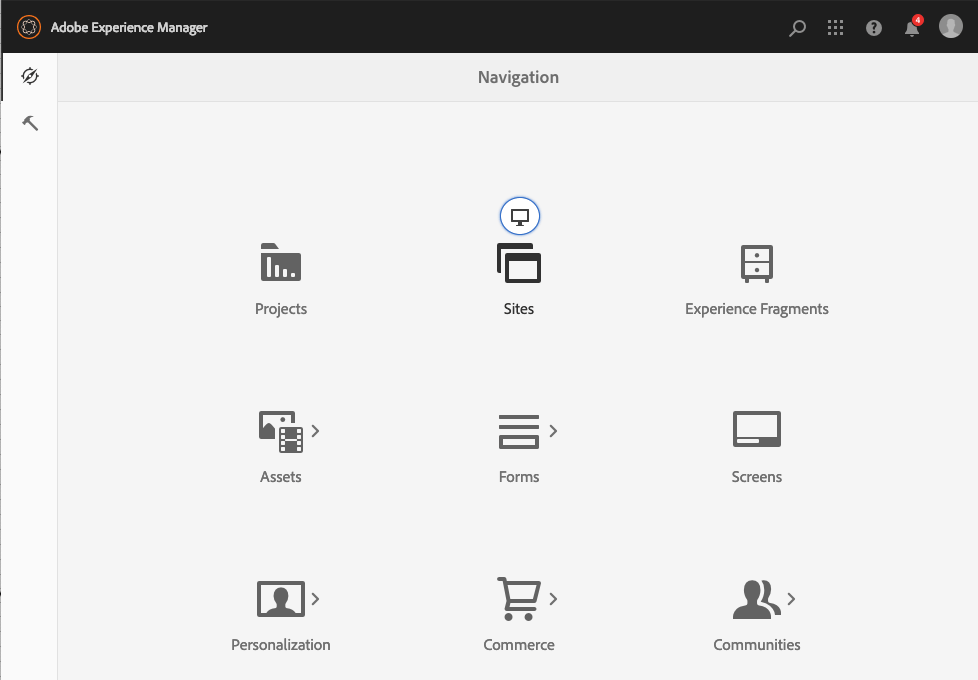The image size is (978, 680).
Task: Expand the Assets submenu chevron
Action: click(313, 430)
